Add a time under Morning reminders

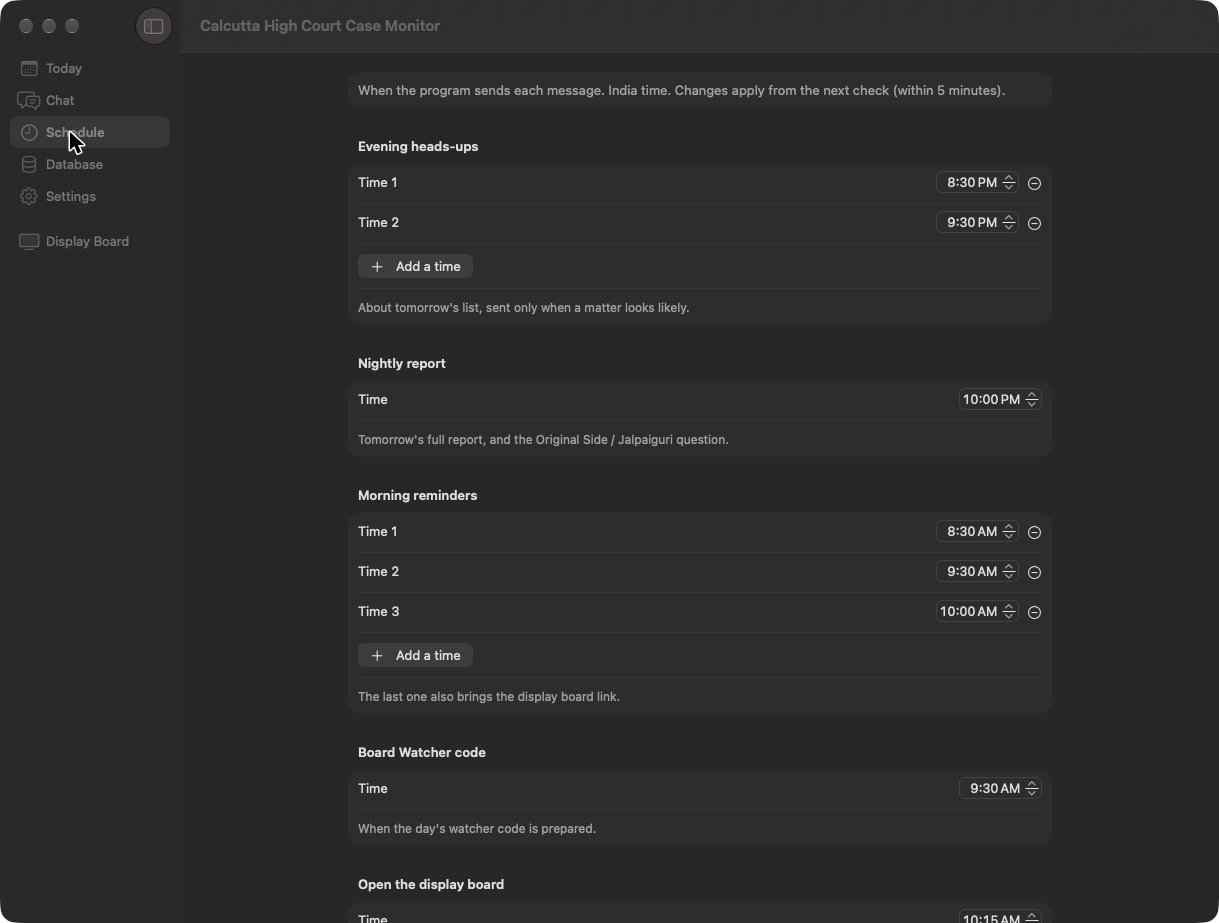[x=415, y=655]
